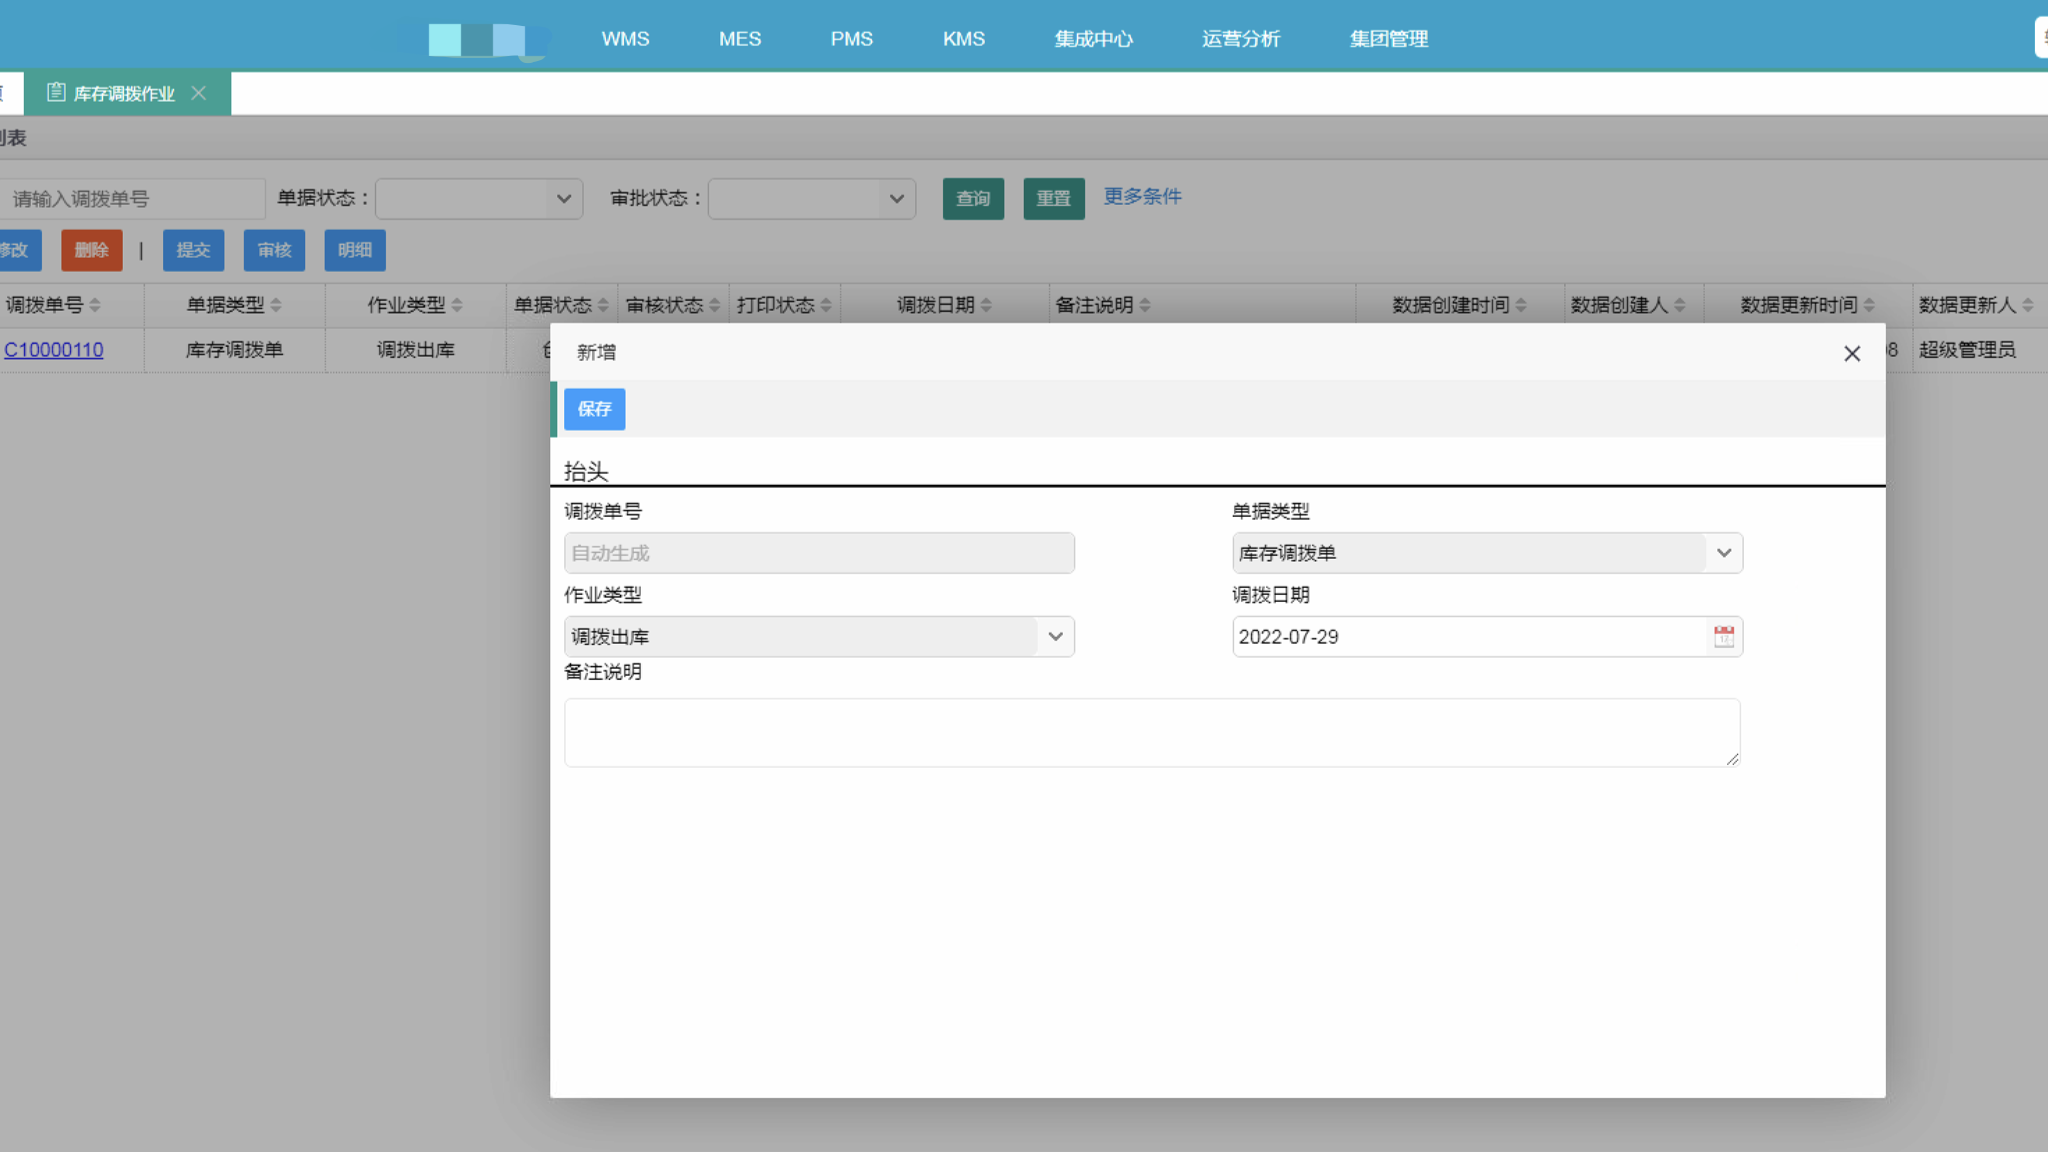
Task: Expand the 作业类型 调拨出库 dropdown
Action: (x=1055, y=637)
